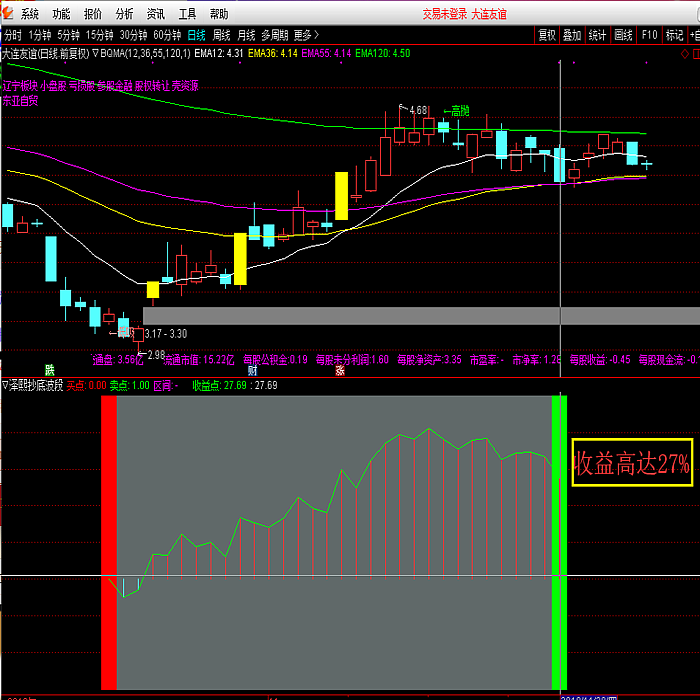
Task: Click the 统计 statistics button
Action: click(x=597, y=35)
